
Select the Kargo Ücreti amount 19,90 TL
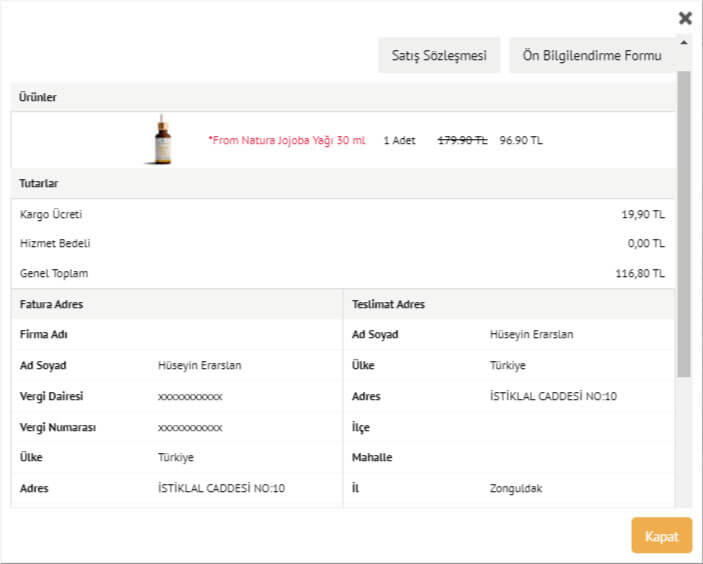(x=643, y=214)
